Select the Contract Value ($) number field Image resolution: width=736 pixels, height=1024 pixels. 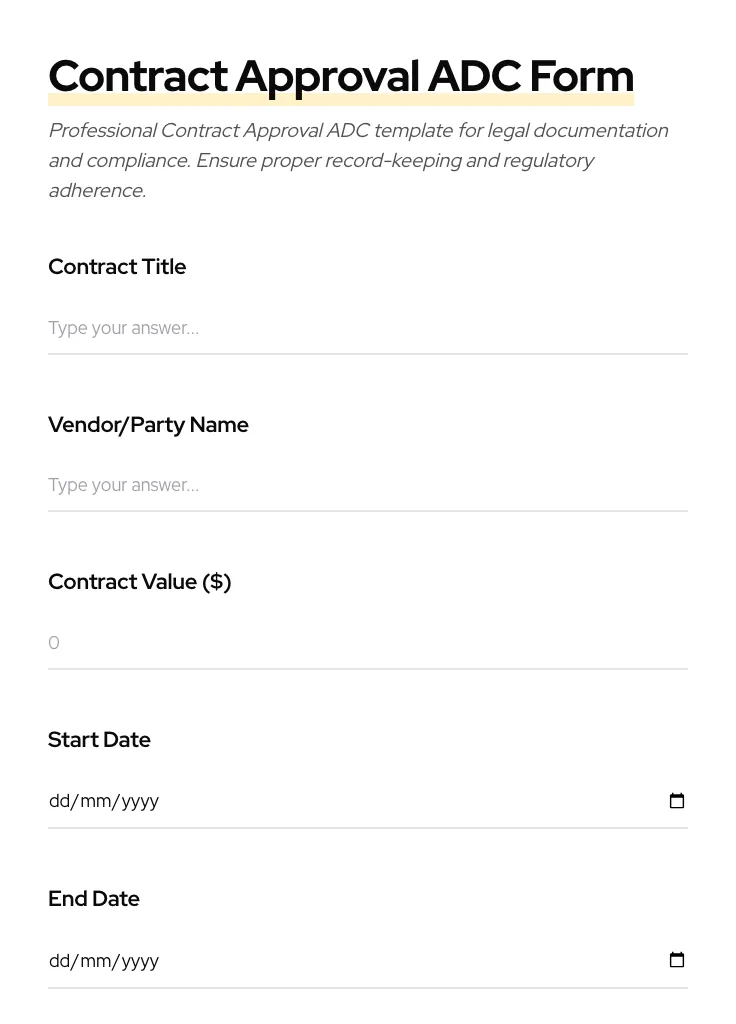367,643
